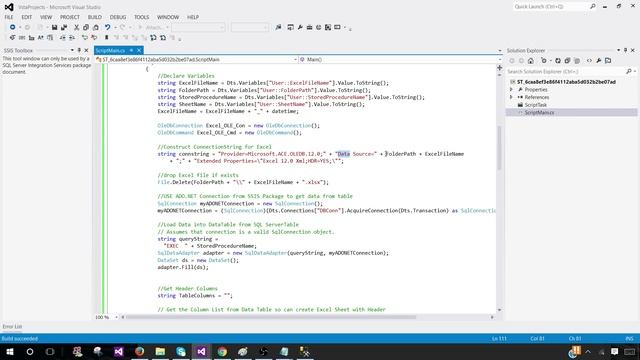Click the Cut scissors icon
The image size is (640, 360).
(76, 27)
